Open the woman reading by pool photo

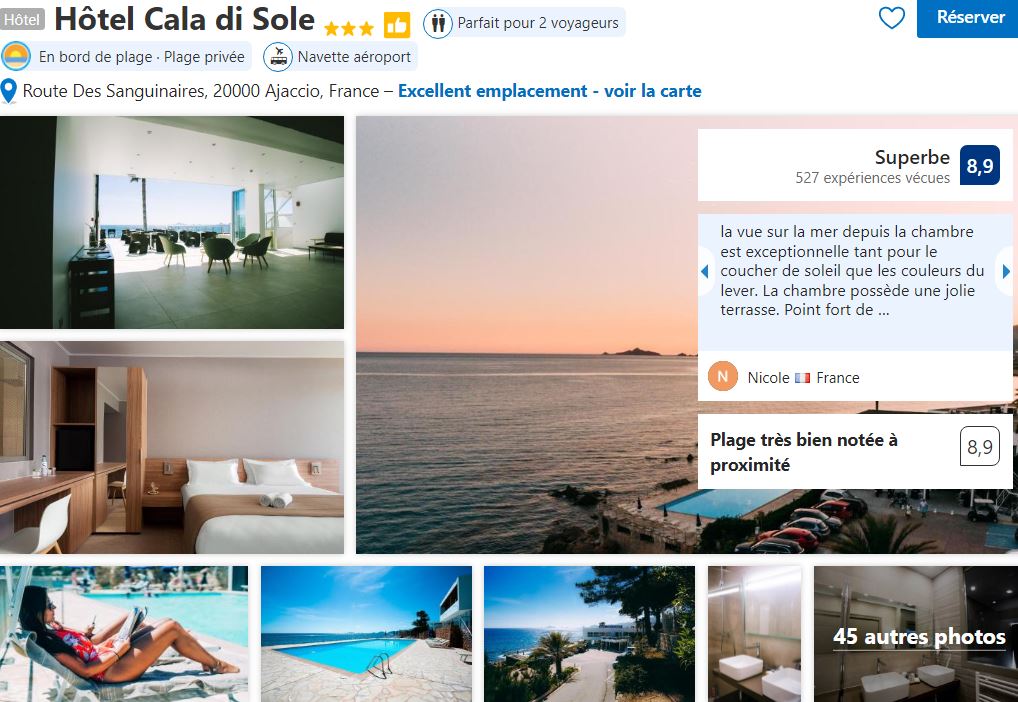[x=124, y=634]
